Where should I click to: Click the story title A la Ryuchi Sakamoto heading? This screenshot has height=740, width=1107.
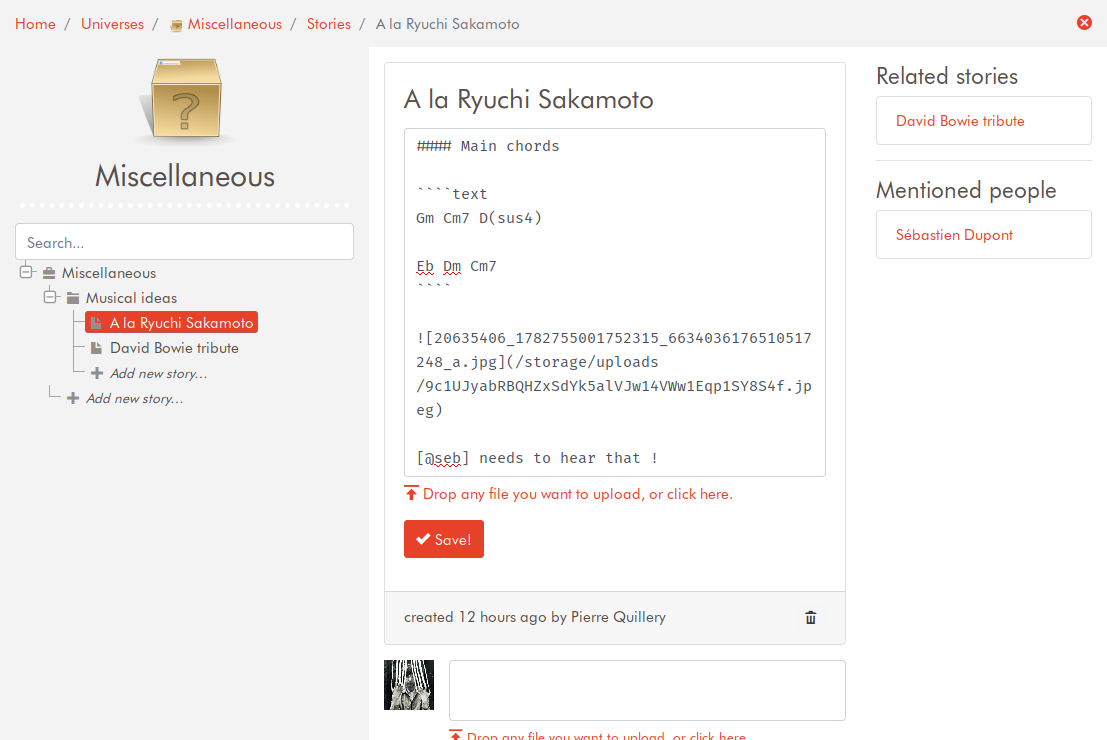pyautogui.click(x=528, y=100)
